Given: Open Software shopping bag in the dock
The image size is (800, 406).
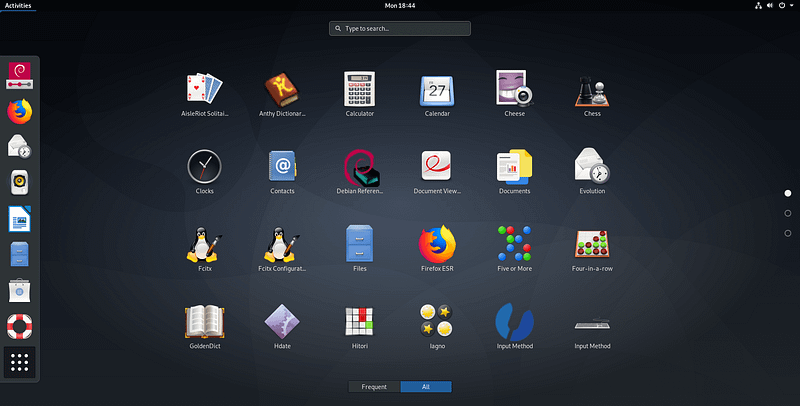Looking at the screenshot, I should [x=19, y=290].
